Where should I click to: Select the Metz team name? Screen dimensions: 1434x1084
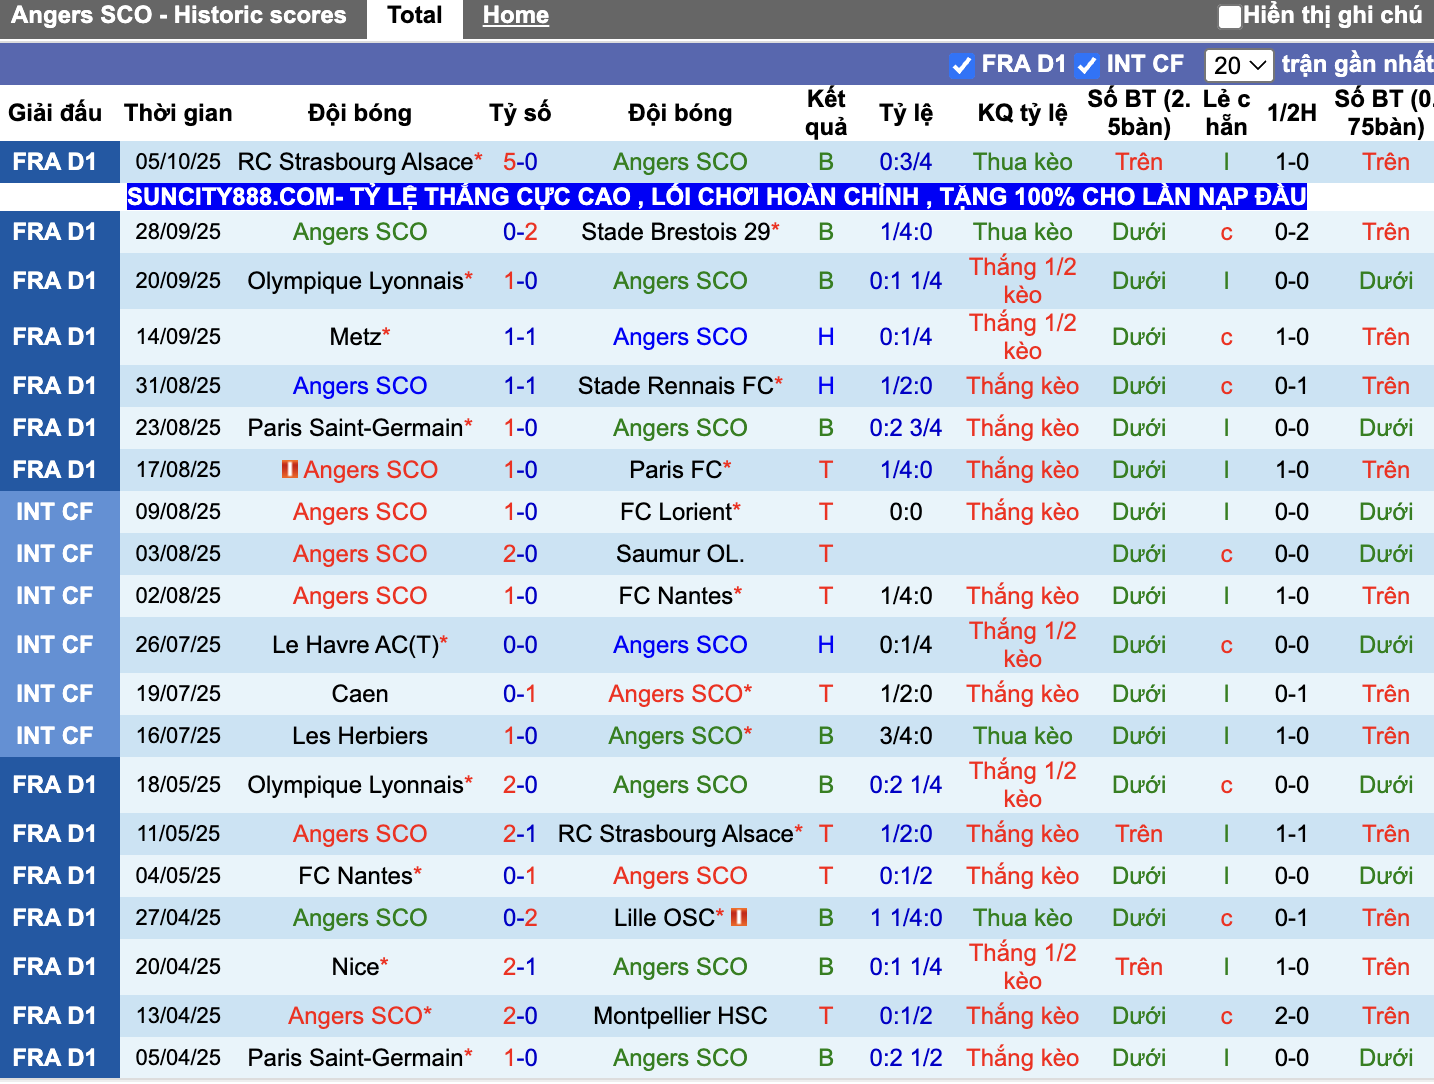click(355, 337)
